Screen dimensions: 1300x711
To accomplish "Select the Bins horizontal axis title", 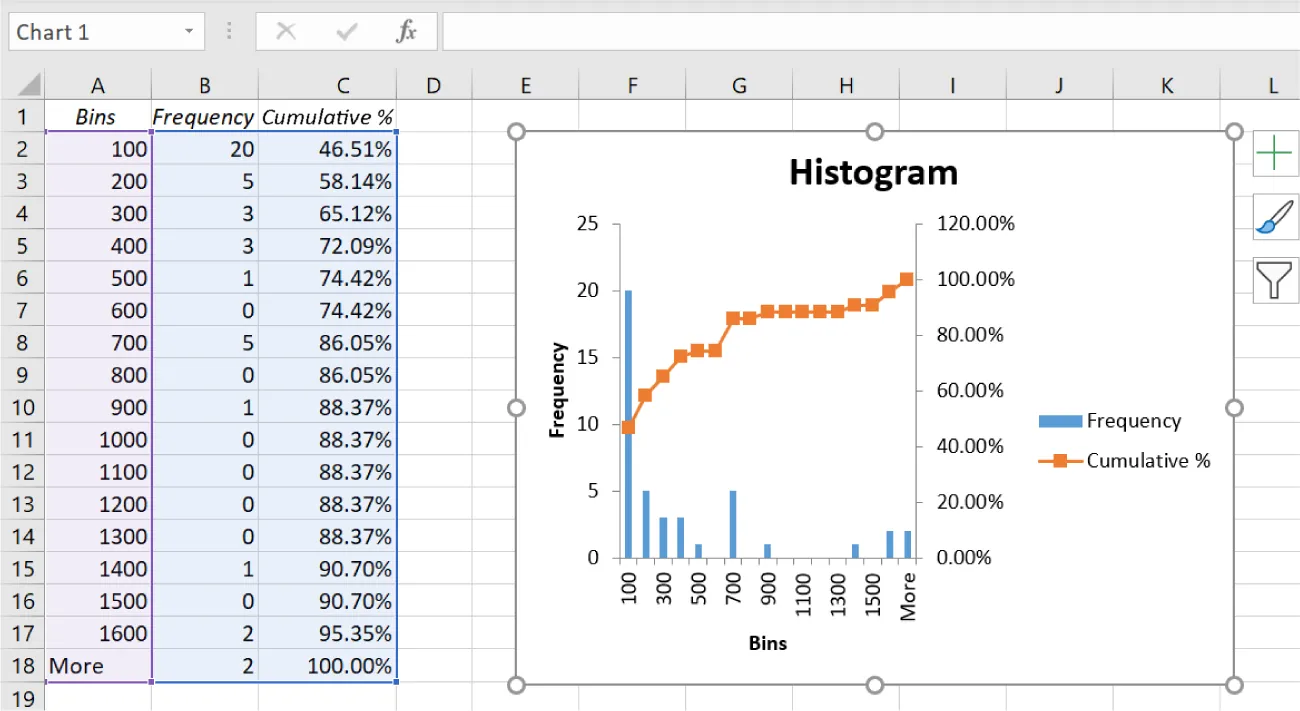I will coord(766,643).
